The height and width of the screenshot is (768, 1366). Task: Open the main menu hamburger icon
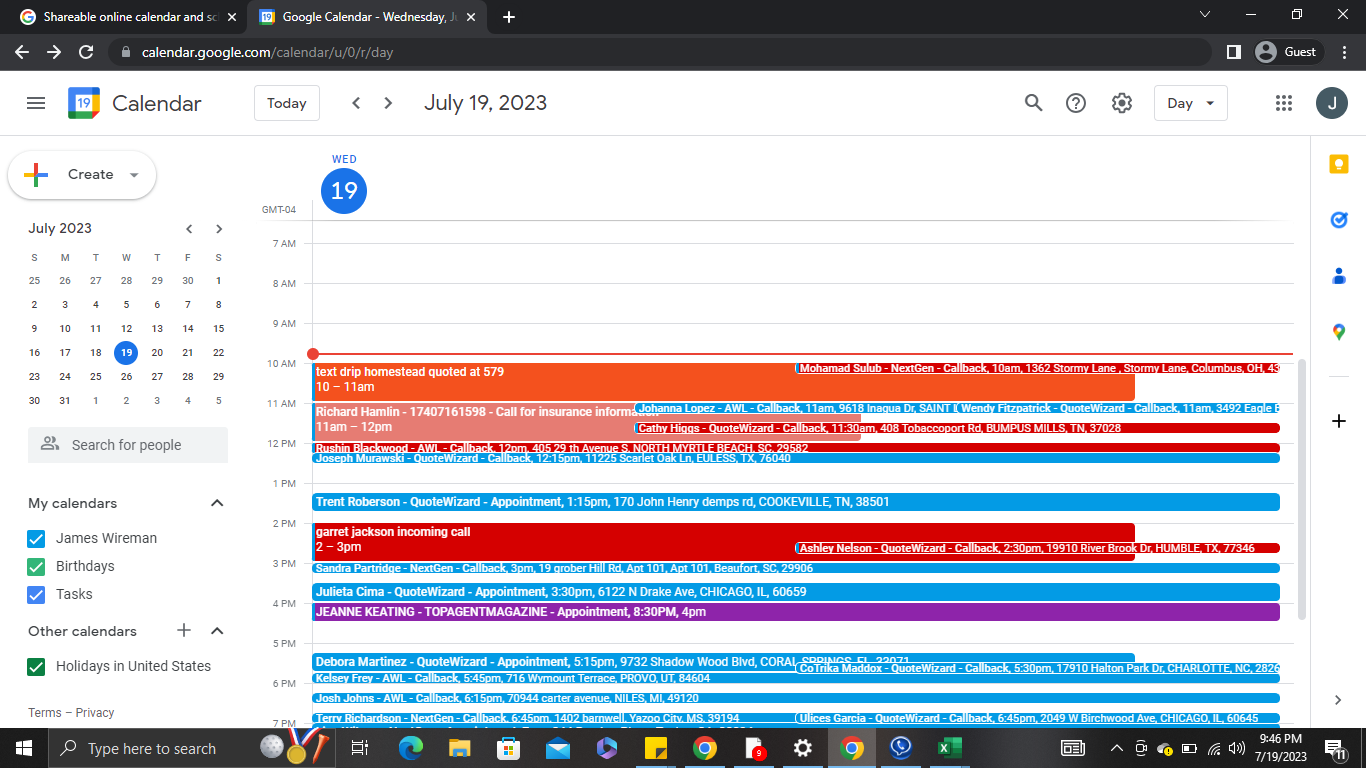pos(36,103)
